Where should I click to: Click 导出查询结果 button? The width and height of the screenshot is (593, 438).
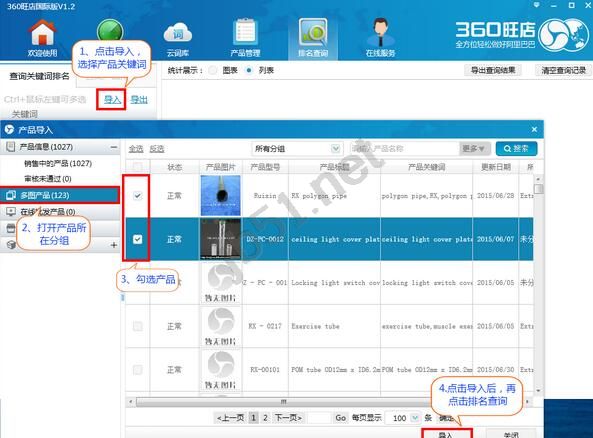point(492,70)
